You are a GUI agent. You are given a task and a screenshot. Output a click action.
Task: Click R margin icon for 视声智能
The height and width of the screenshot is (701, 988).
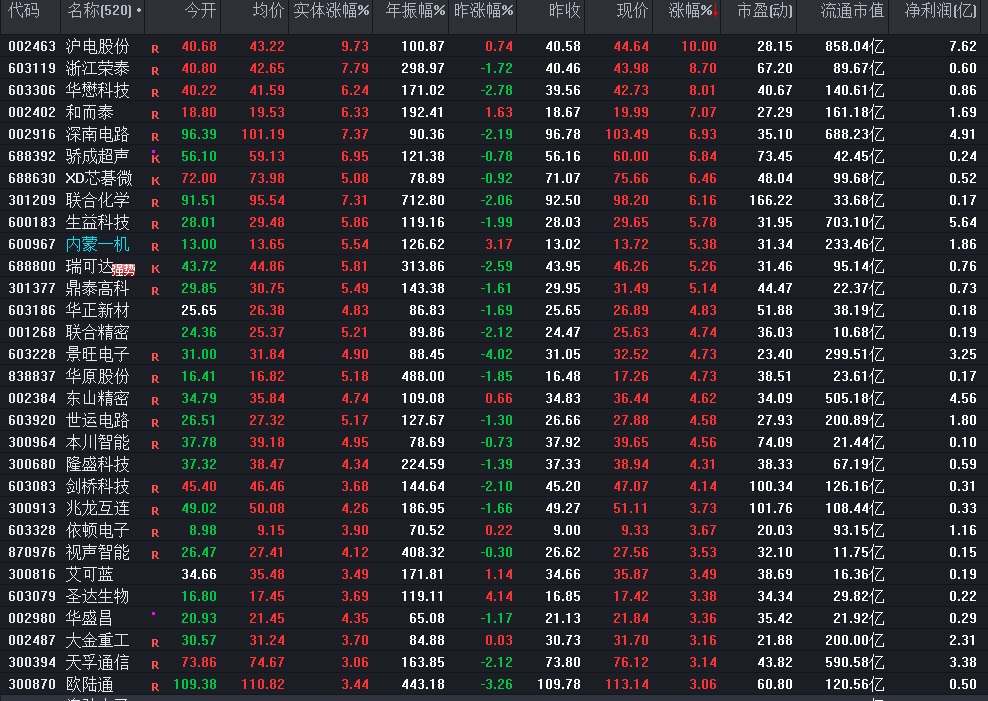[x=155, y=556]
